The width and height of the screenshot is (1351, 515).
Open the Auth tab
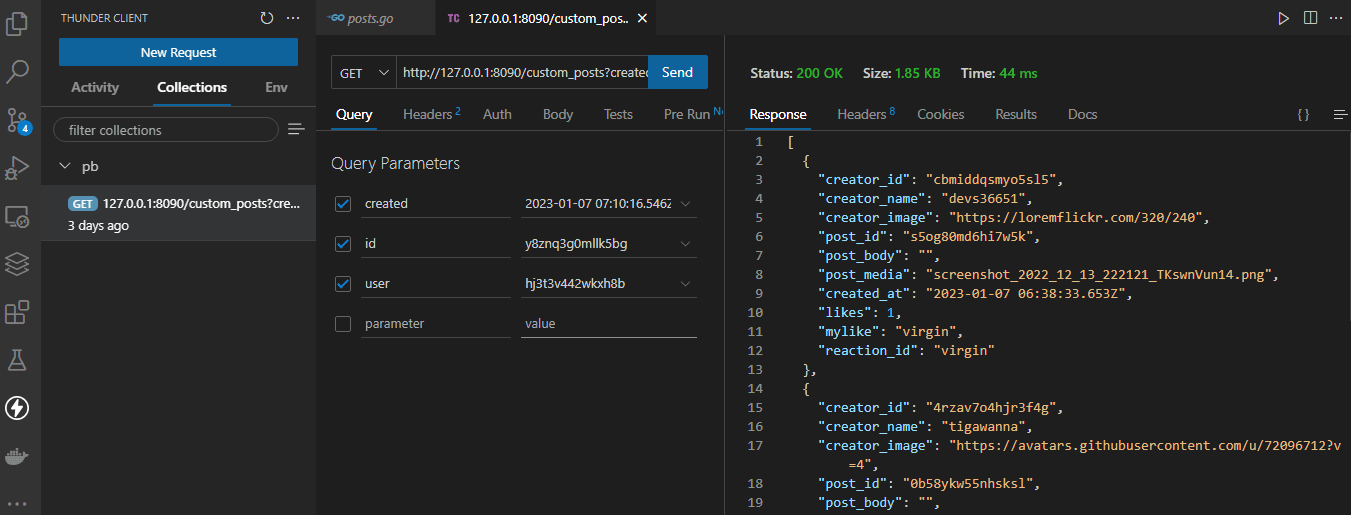coord(497,114)
